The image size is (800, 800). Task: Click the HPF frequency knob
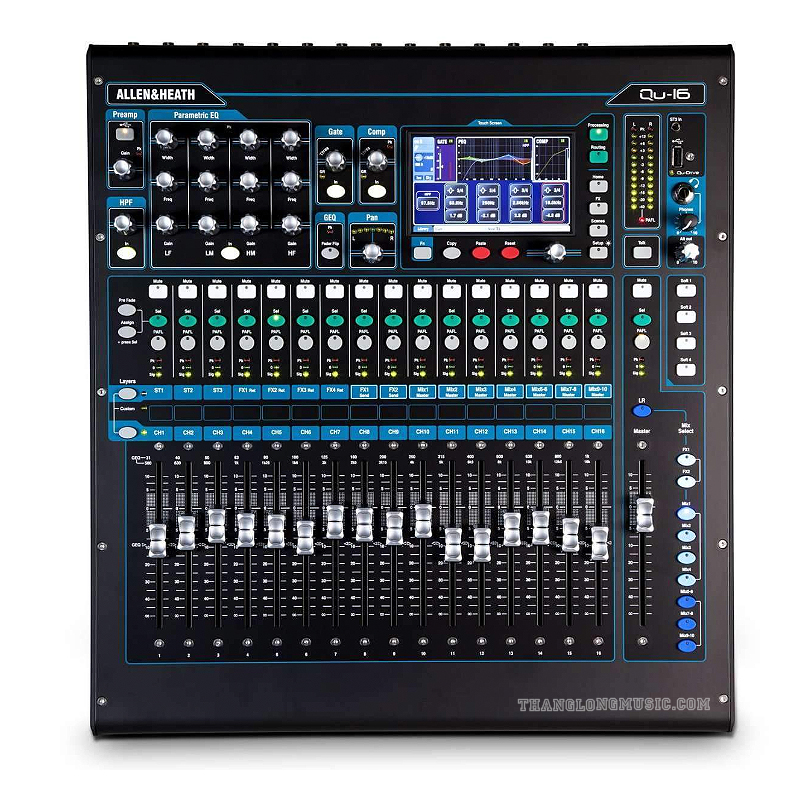[122, 223]
